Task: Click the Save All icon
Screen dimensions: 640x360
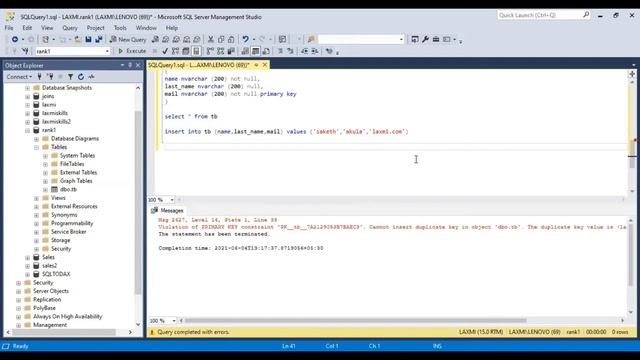Action: point(99,39)
